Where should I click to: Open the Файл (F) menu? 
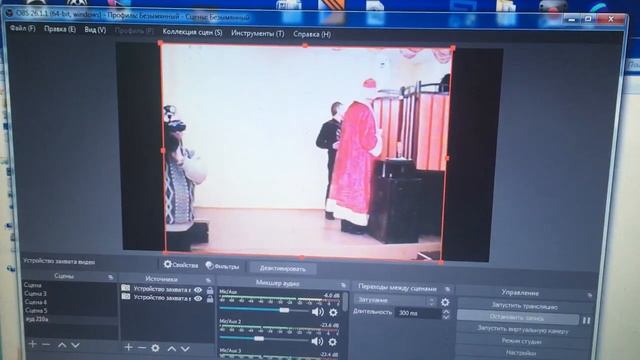23,29
